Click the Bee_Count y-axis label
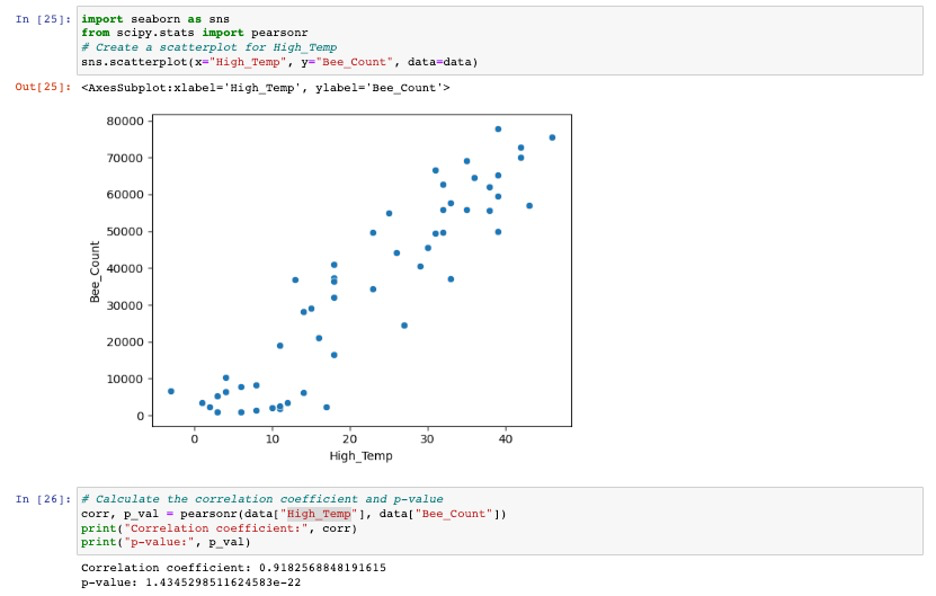This screenshot has height=596, width=936. pos(95,272)
